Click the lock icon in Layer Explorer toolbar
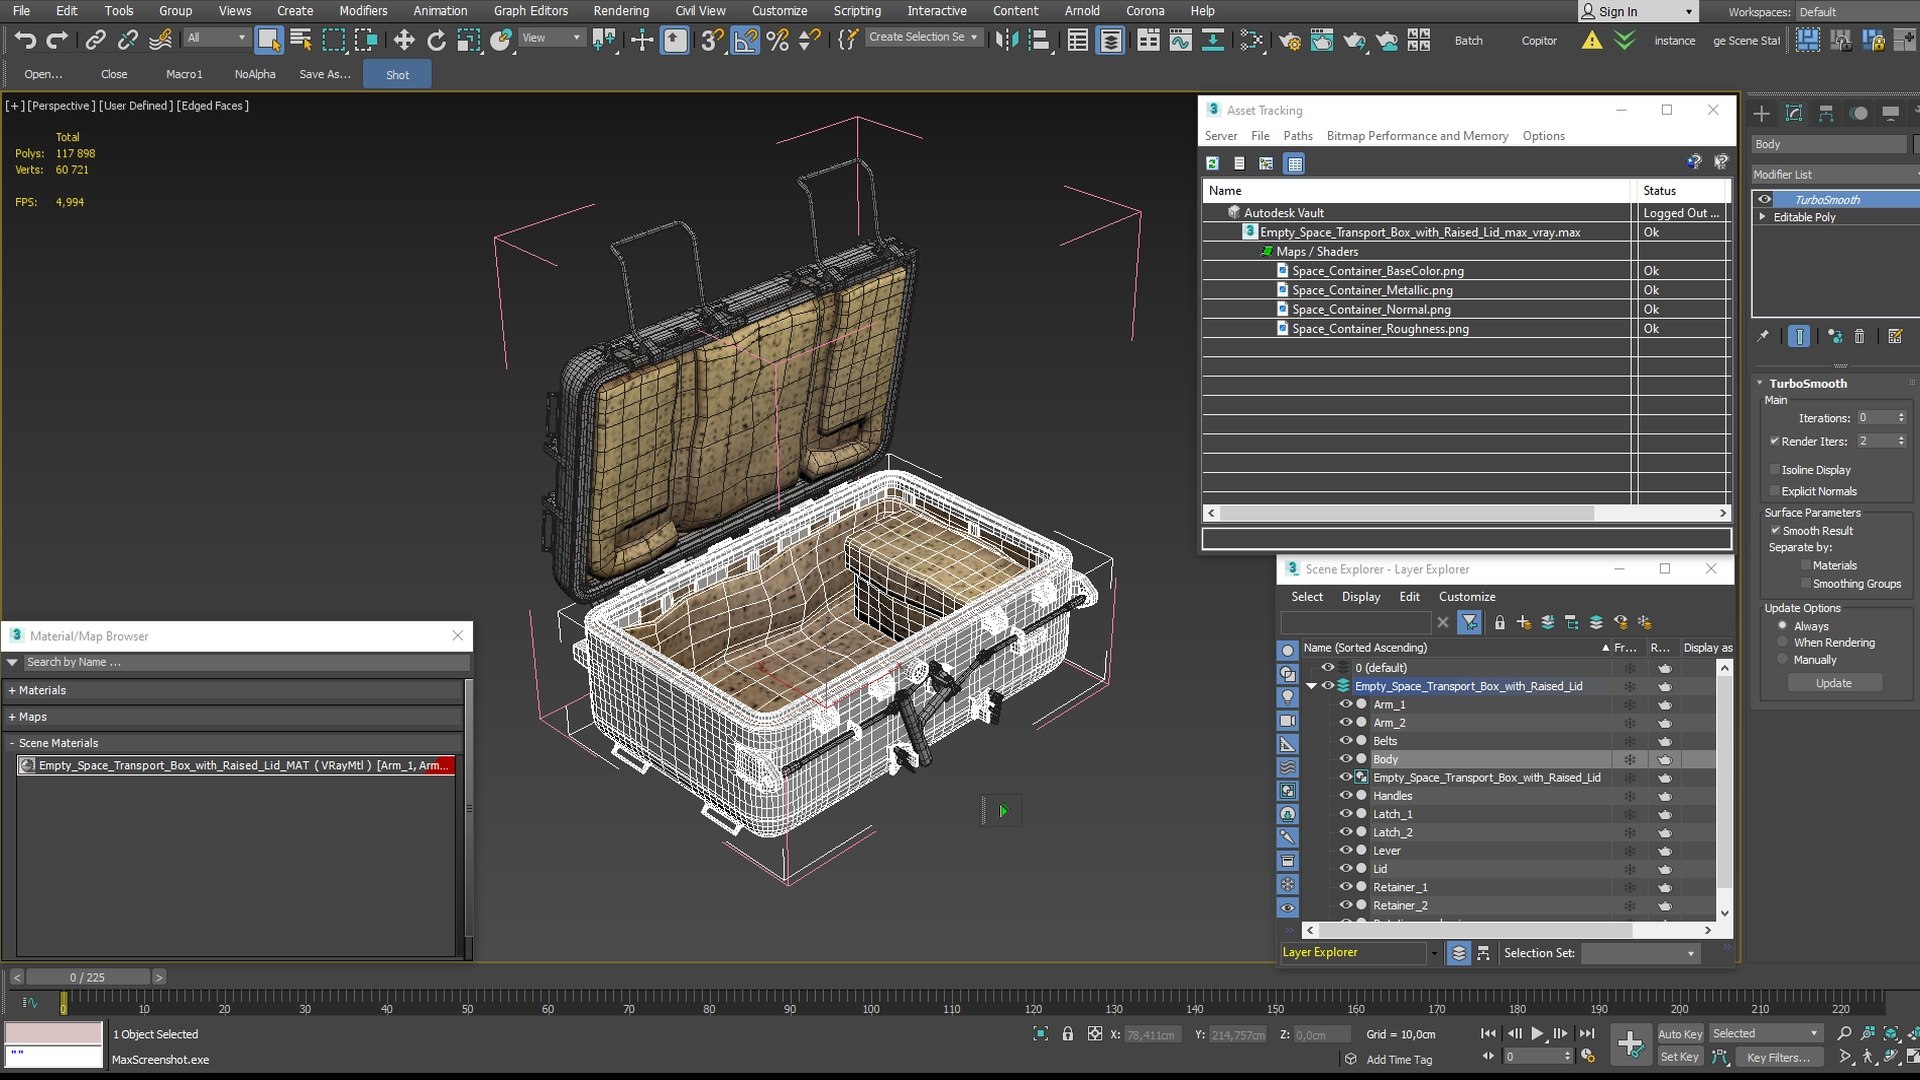 point(1499,622)
